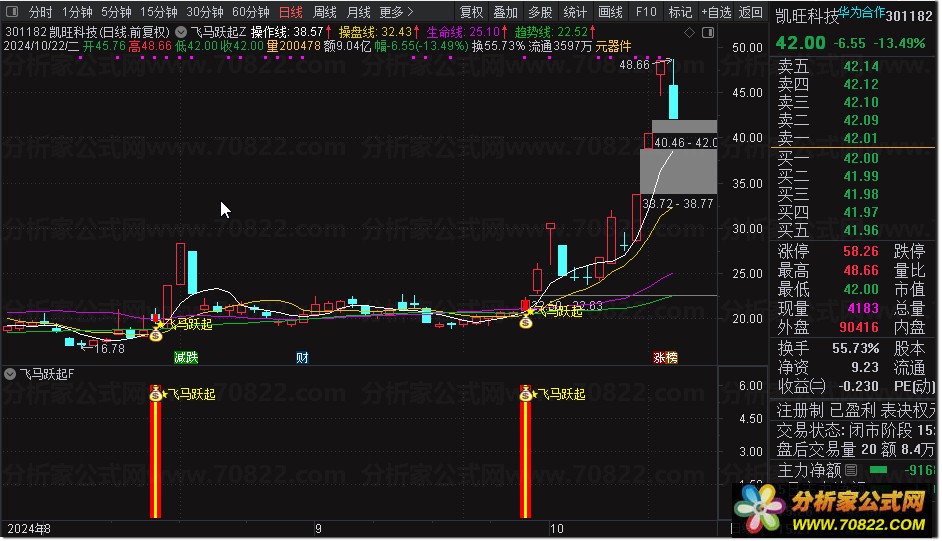Screen dimensions: 942x541
Task: Click 操作线 38.57 indicator value
Action: coord(291,32)
